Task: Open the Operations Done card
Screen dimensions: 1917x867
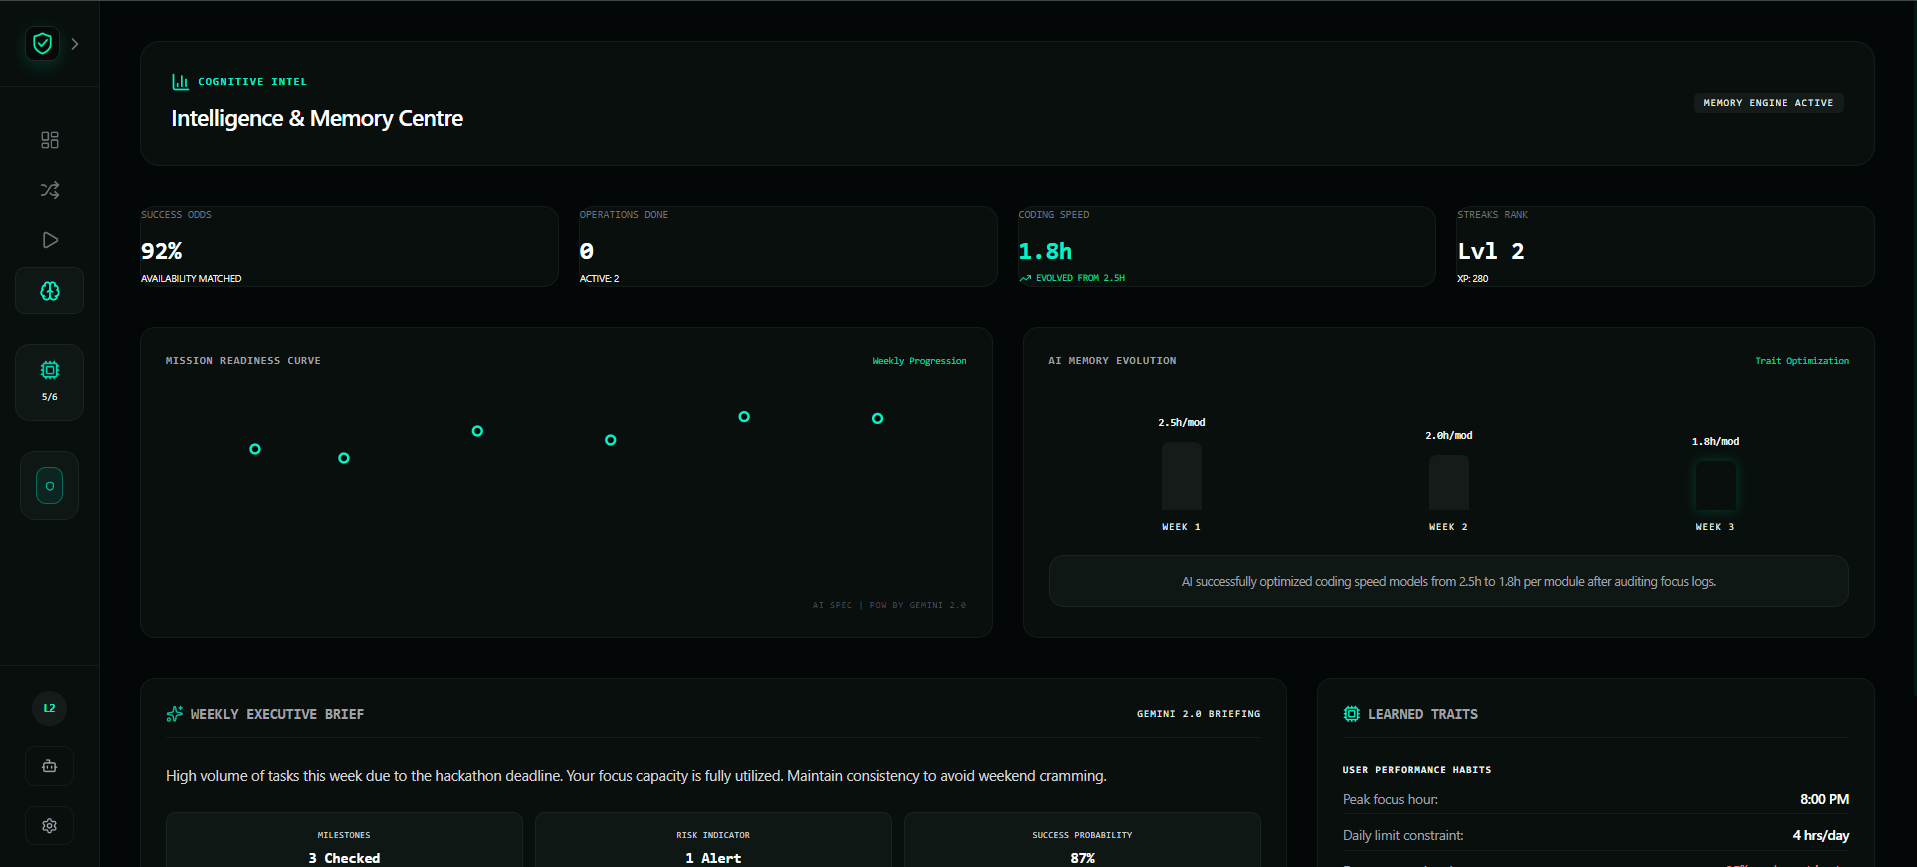Action: click(x=788, y=246)
